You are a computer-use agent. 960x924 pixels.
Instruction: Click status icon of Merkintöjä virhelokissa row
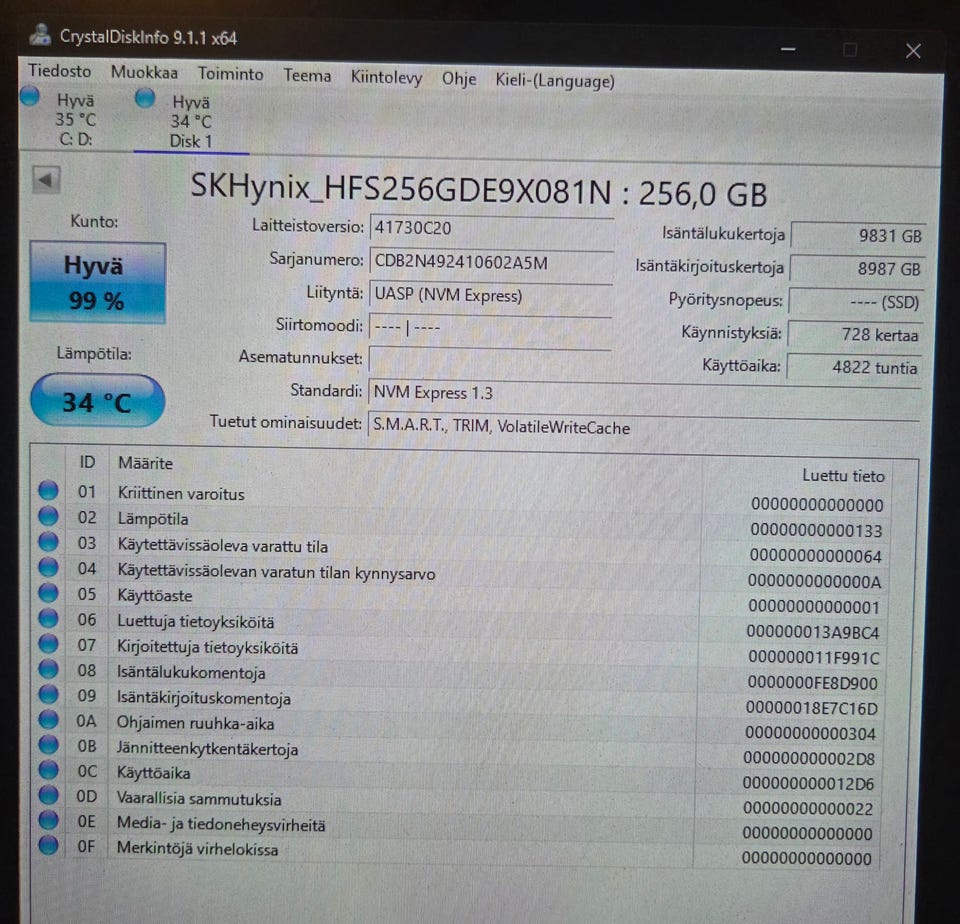[48, 845]
